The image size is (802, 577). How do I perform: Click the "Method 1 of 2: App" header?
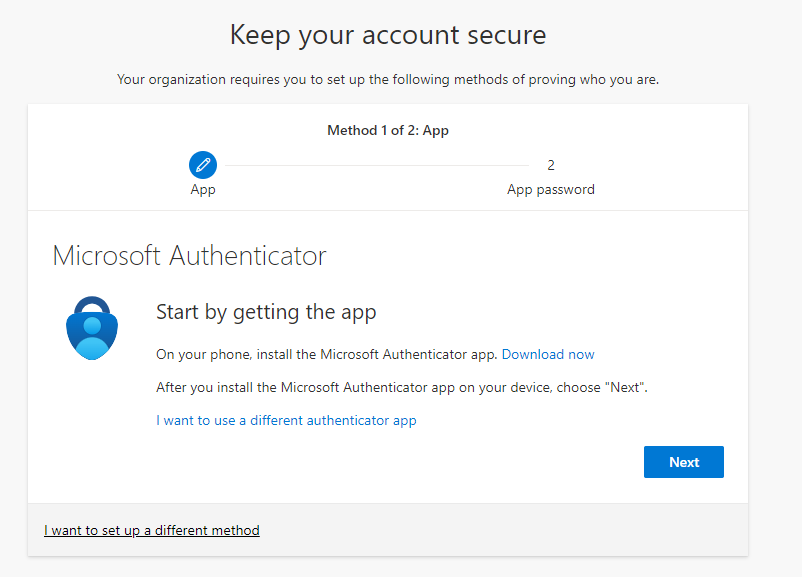coord(388,130)
